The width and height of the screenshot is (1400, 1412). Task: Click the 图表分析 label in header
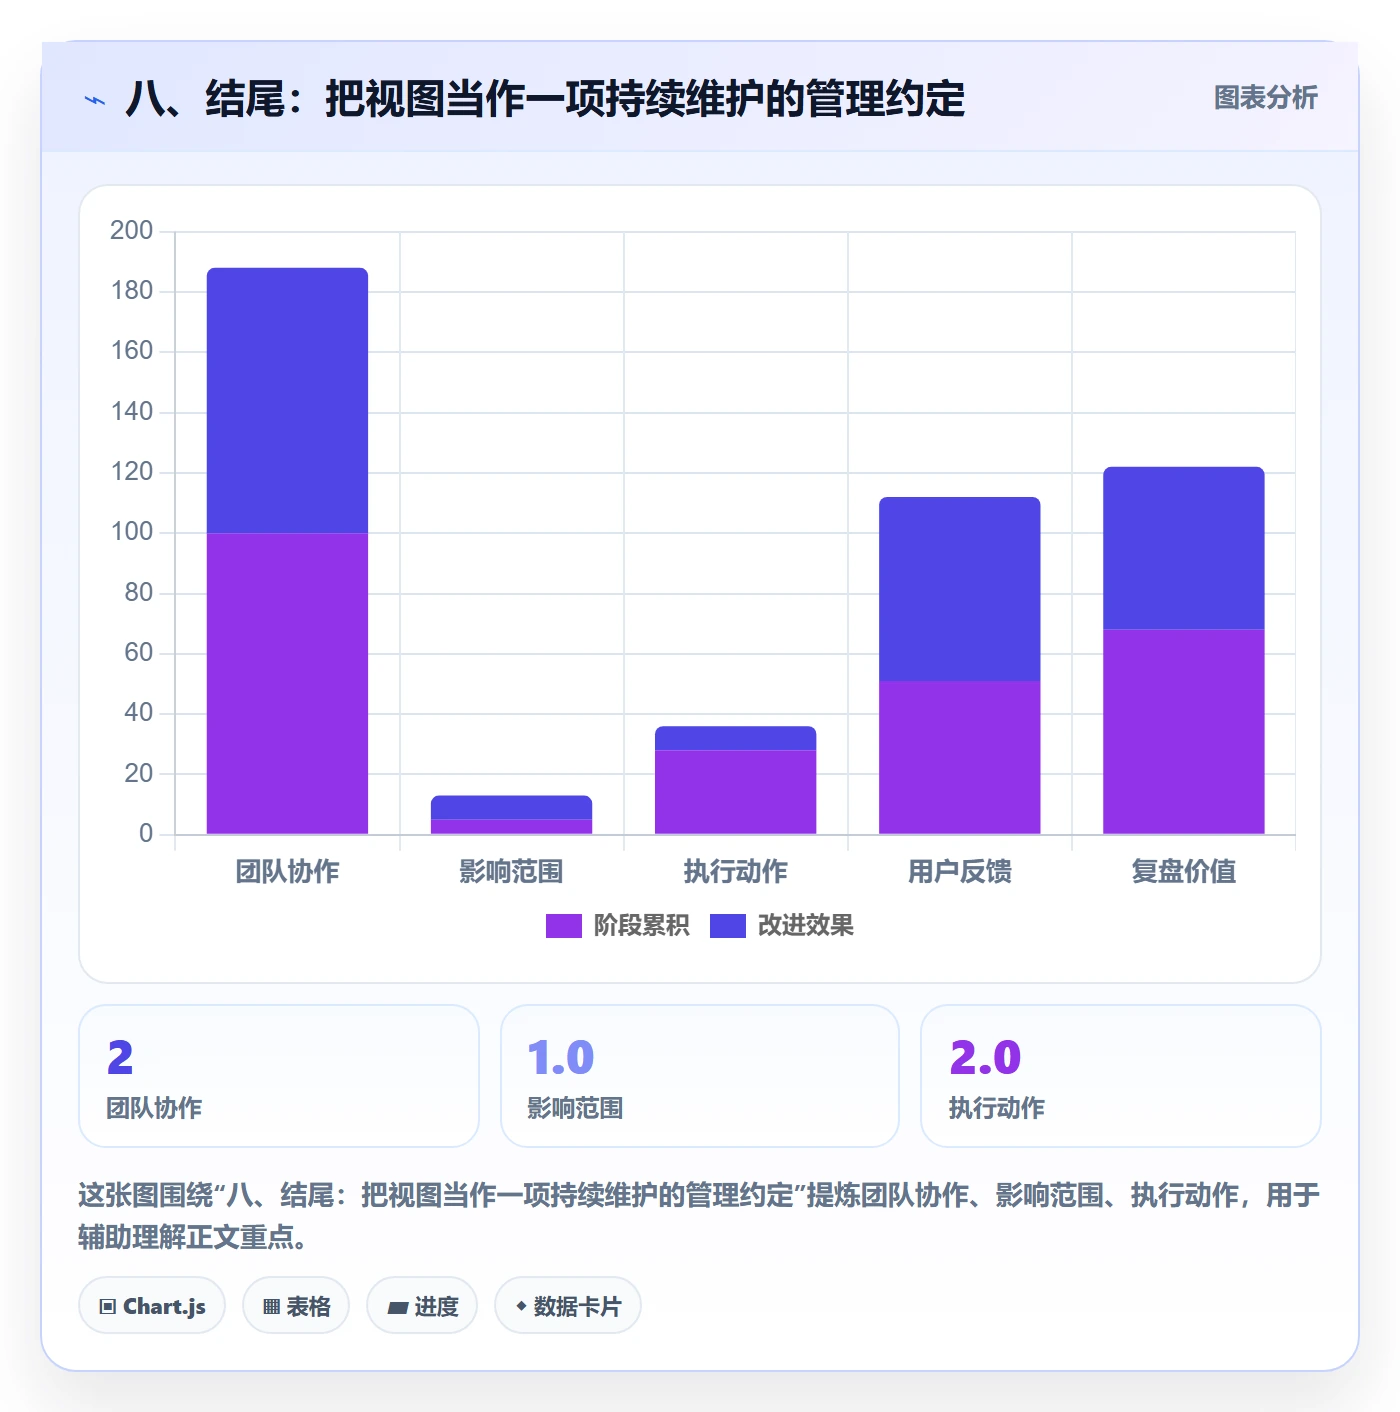tap(1265, 98)
